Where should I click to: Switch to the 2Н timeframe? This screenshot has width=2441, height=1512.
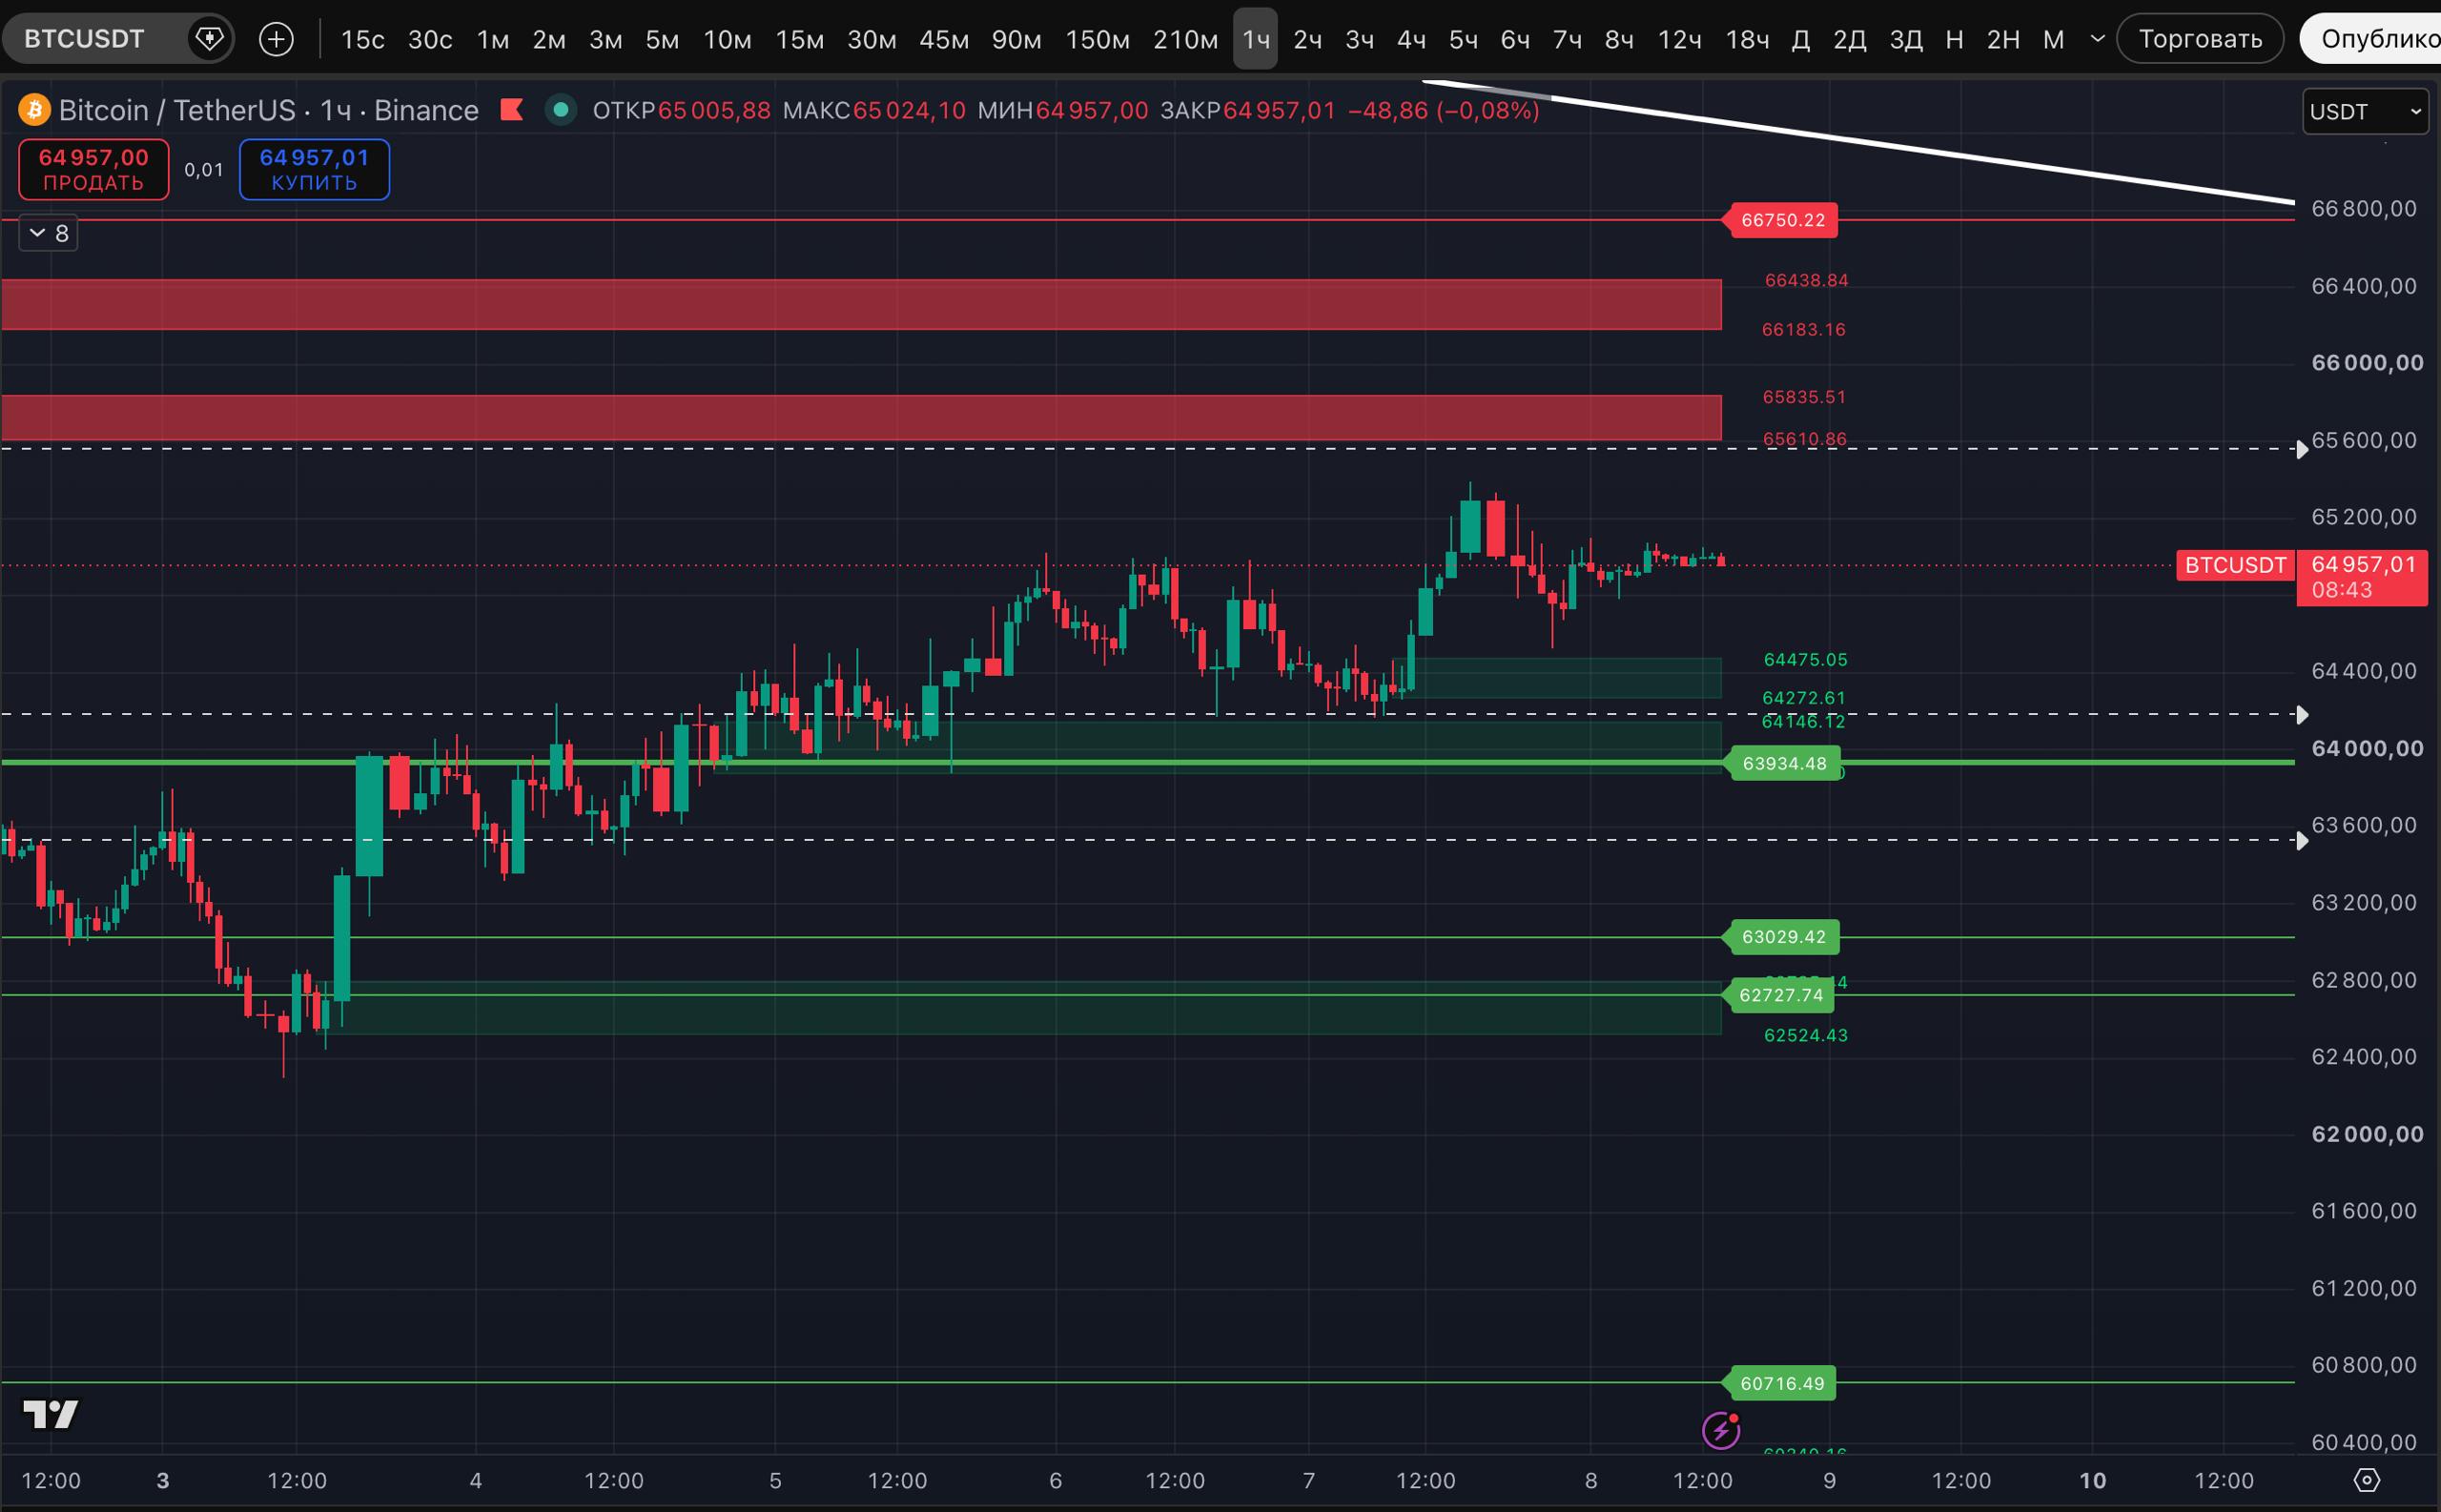pyautogui.click(x=2004, y=39)
